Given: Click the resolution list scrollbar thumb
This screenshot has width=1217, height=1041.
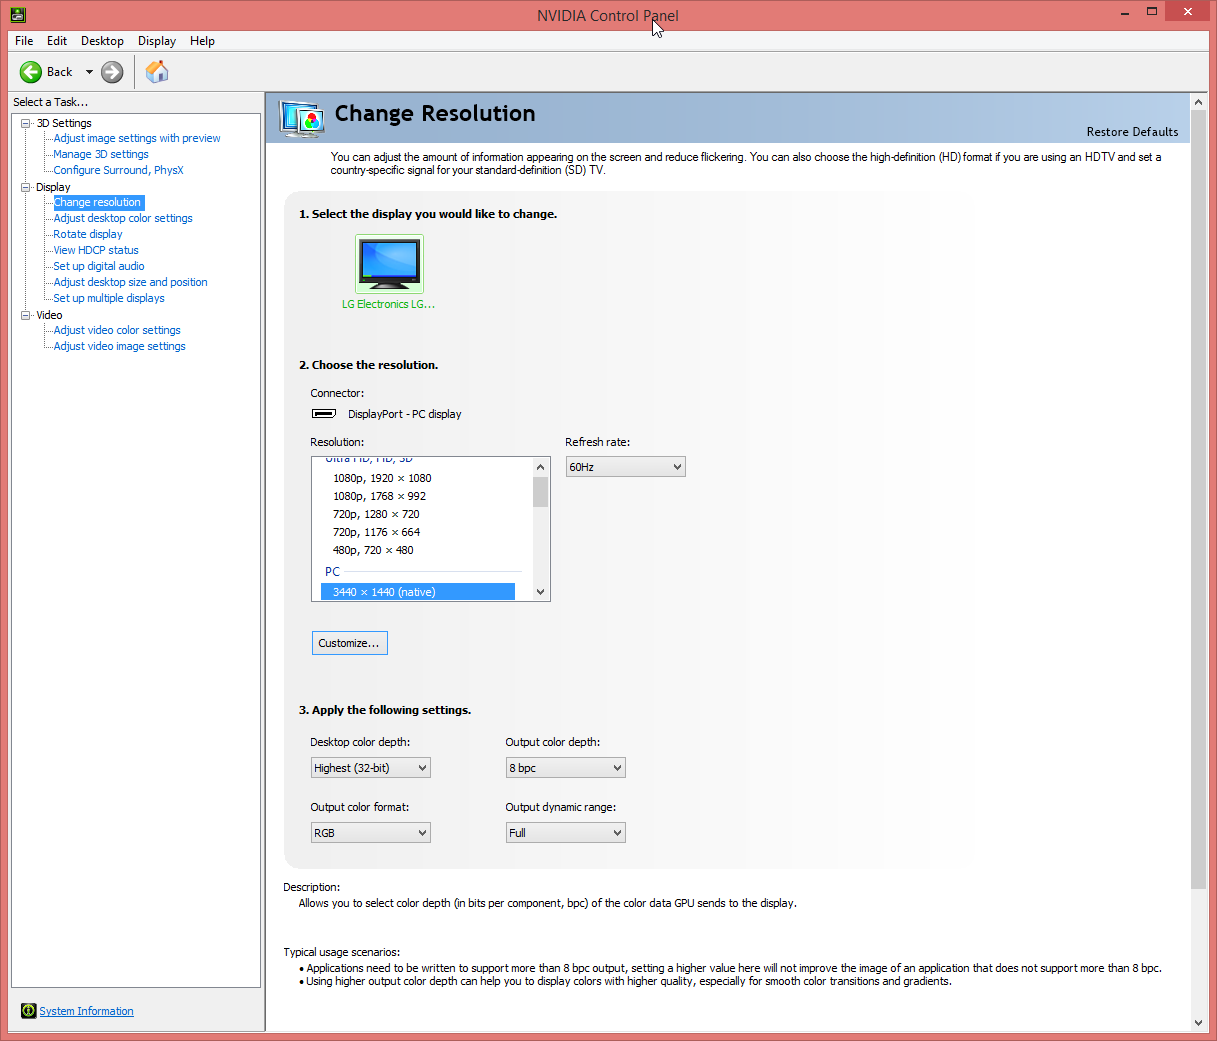Looking at the screenshot, I should coord(541,492).
